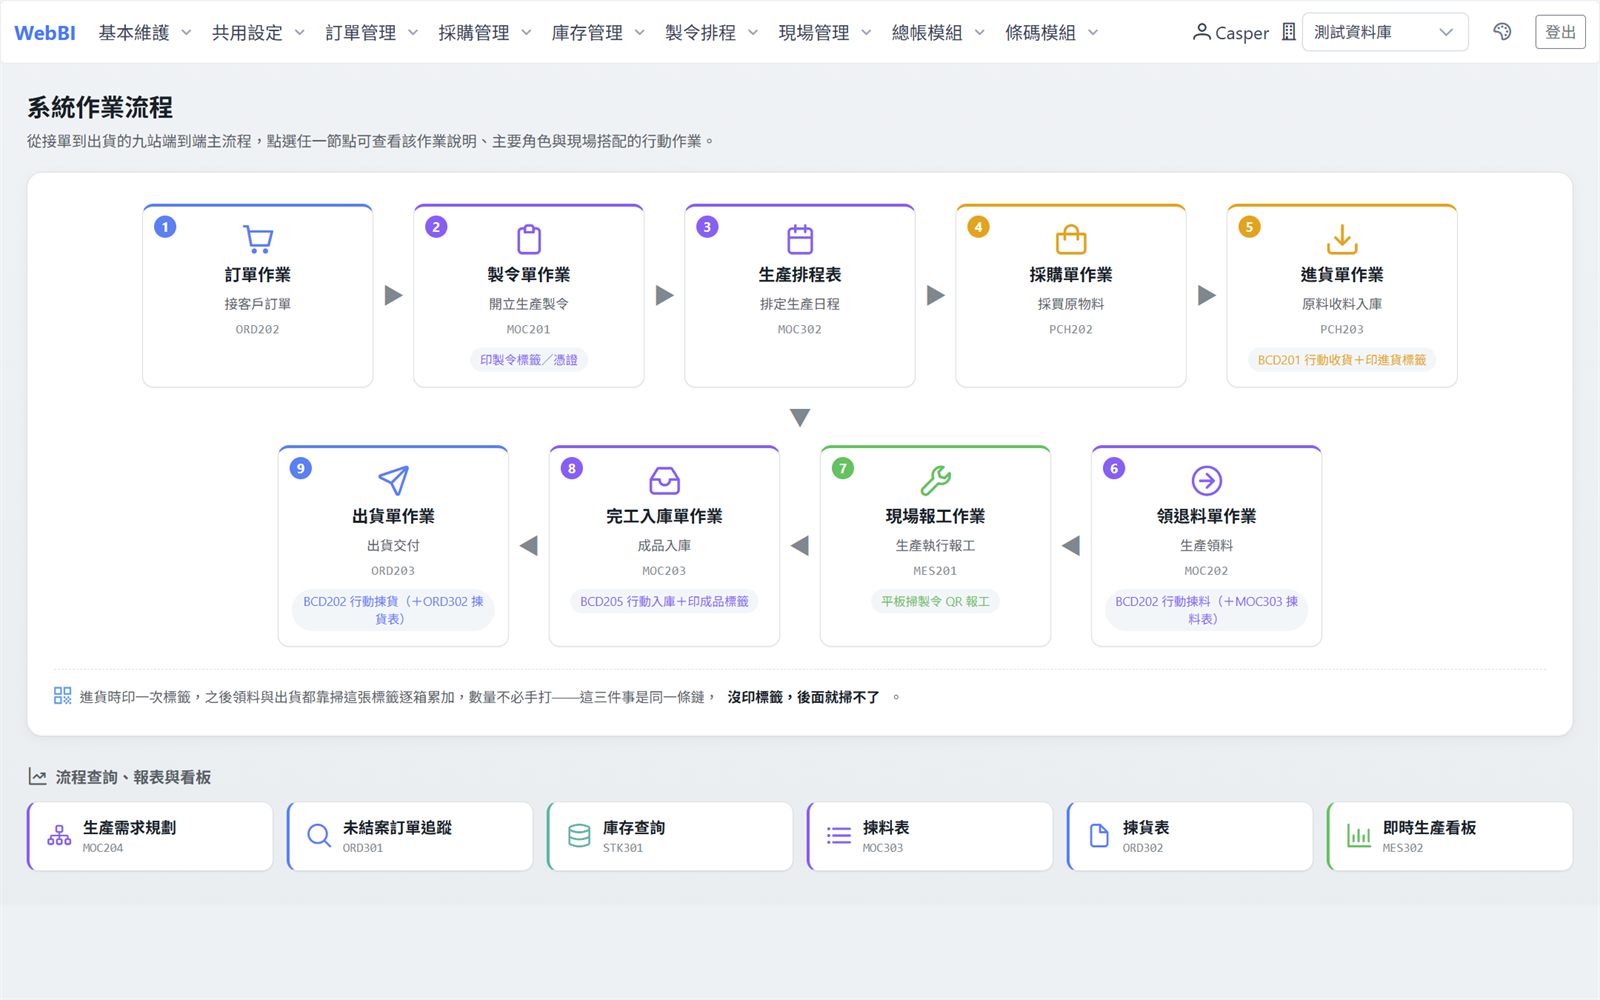Screen dimensions: 1600x1000
Task: Click the shopping bag icon in 採購單作業
Action: click(1071, 240)
